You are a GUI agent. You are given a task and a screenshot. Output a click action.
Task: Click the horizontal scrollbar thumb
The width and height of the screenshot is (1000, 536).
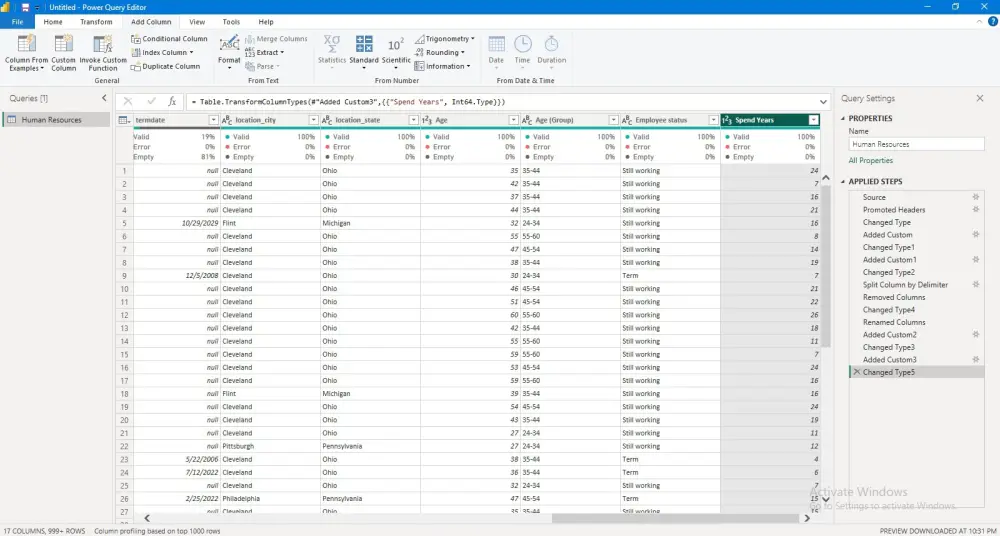point(675,518)
